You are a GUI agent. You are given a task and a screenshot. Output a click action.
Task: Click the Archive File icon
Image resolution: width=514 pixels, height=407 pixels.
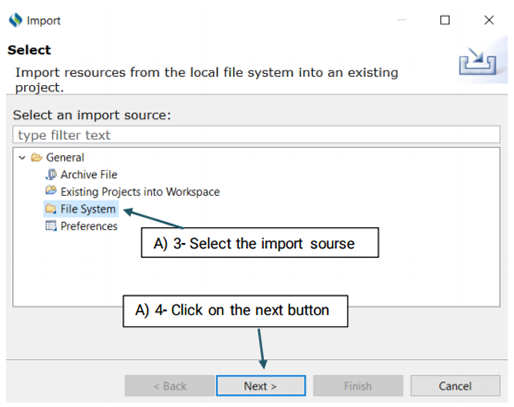tap(51, 174)
